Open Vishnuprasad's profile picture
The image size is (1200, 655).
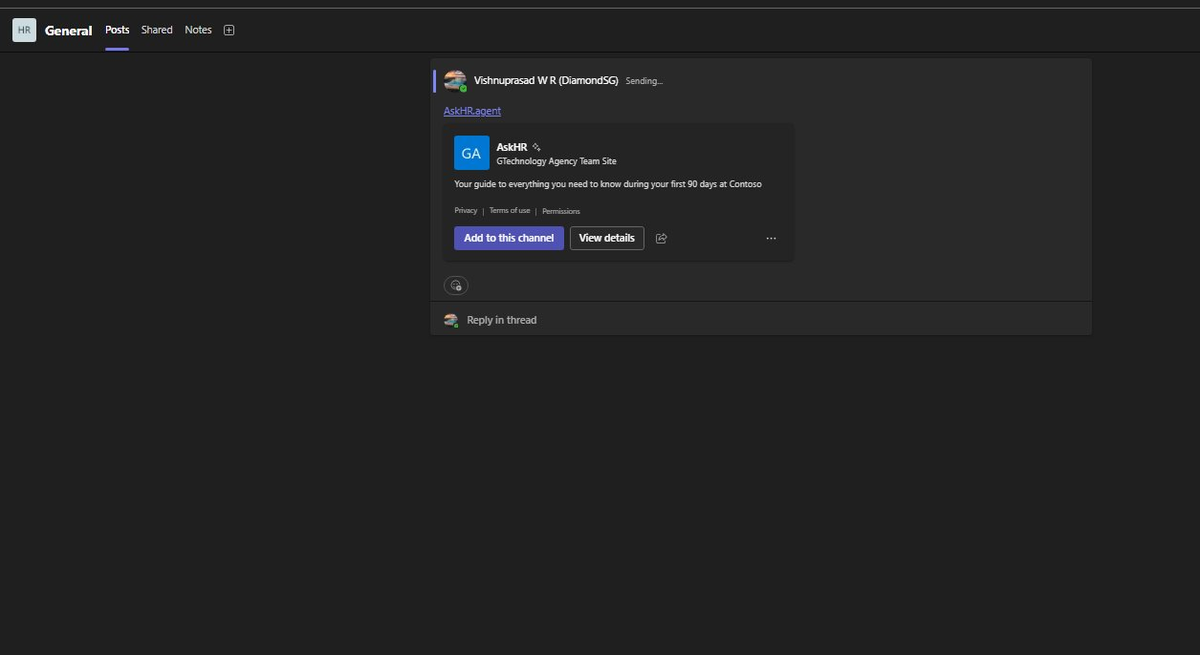point(455,80)
